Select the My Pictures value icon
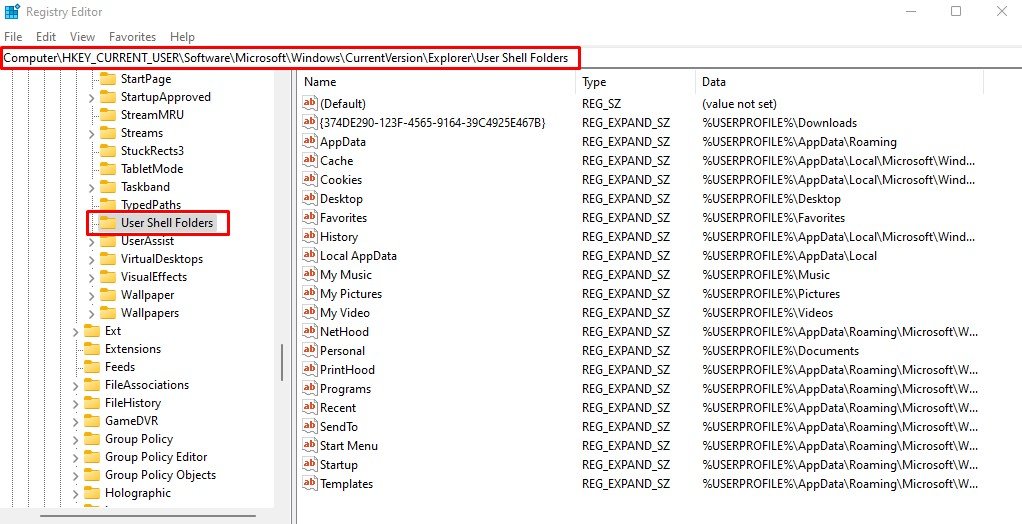Viewport: 1022px width, 524px height. [x=310, y=293]
